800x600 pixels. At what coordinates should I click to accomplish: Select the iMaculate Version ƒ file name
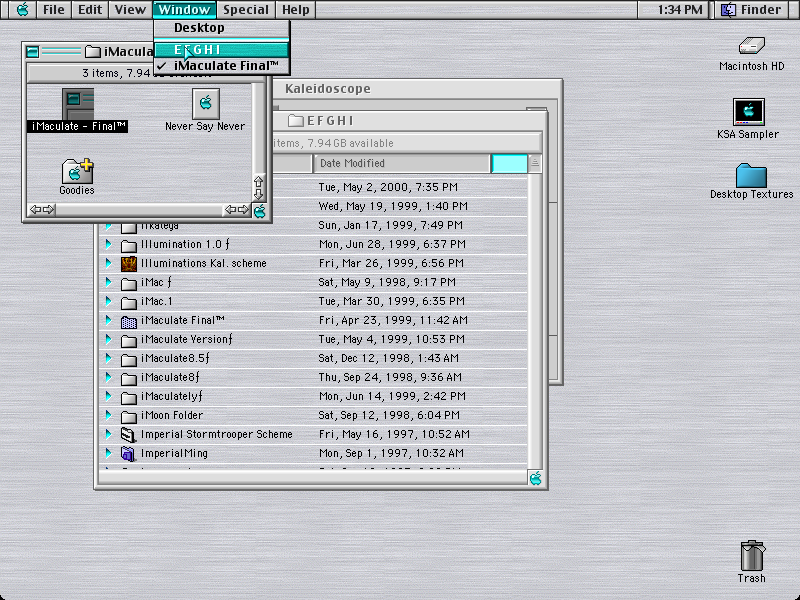187,339
